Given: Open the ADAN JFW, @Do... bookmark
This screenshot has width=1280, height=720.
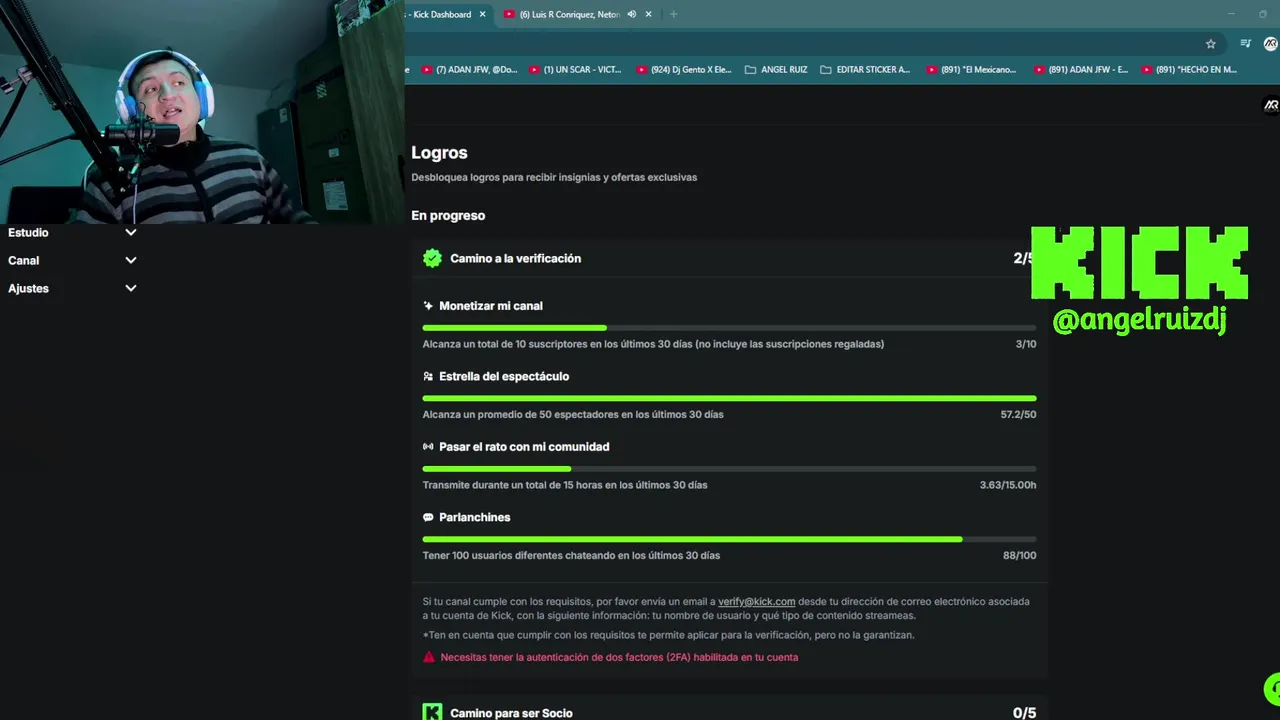Looking at the screenshot, I should (469, 70).
